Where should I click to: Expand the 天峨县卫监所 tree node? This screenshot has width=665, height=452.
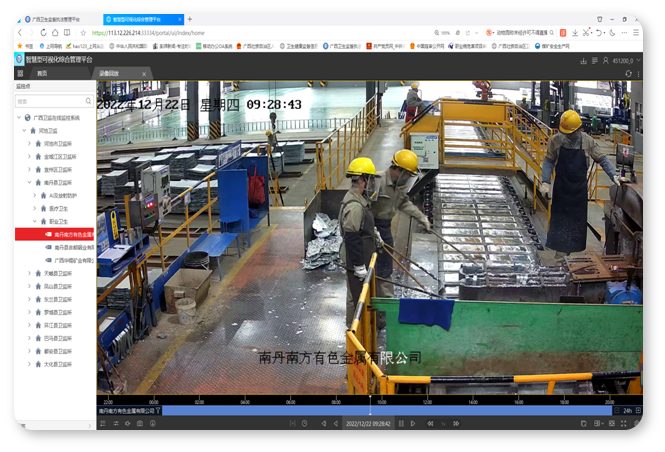point(29,273)
